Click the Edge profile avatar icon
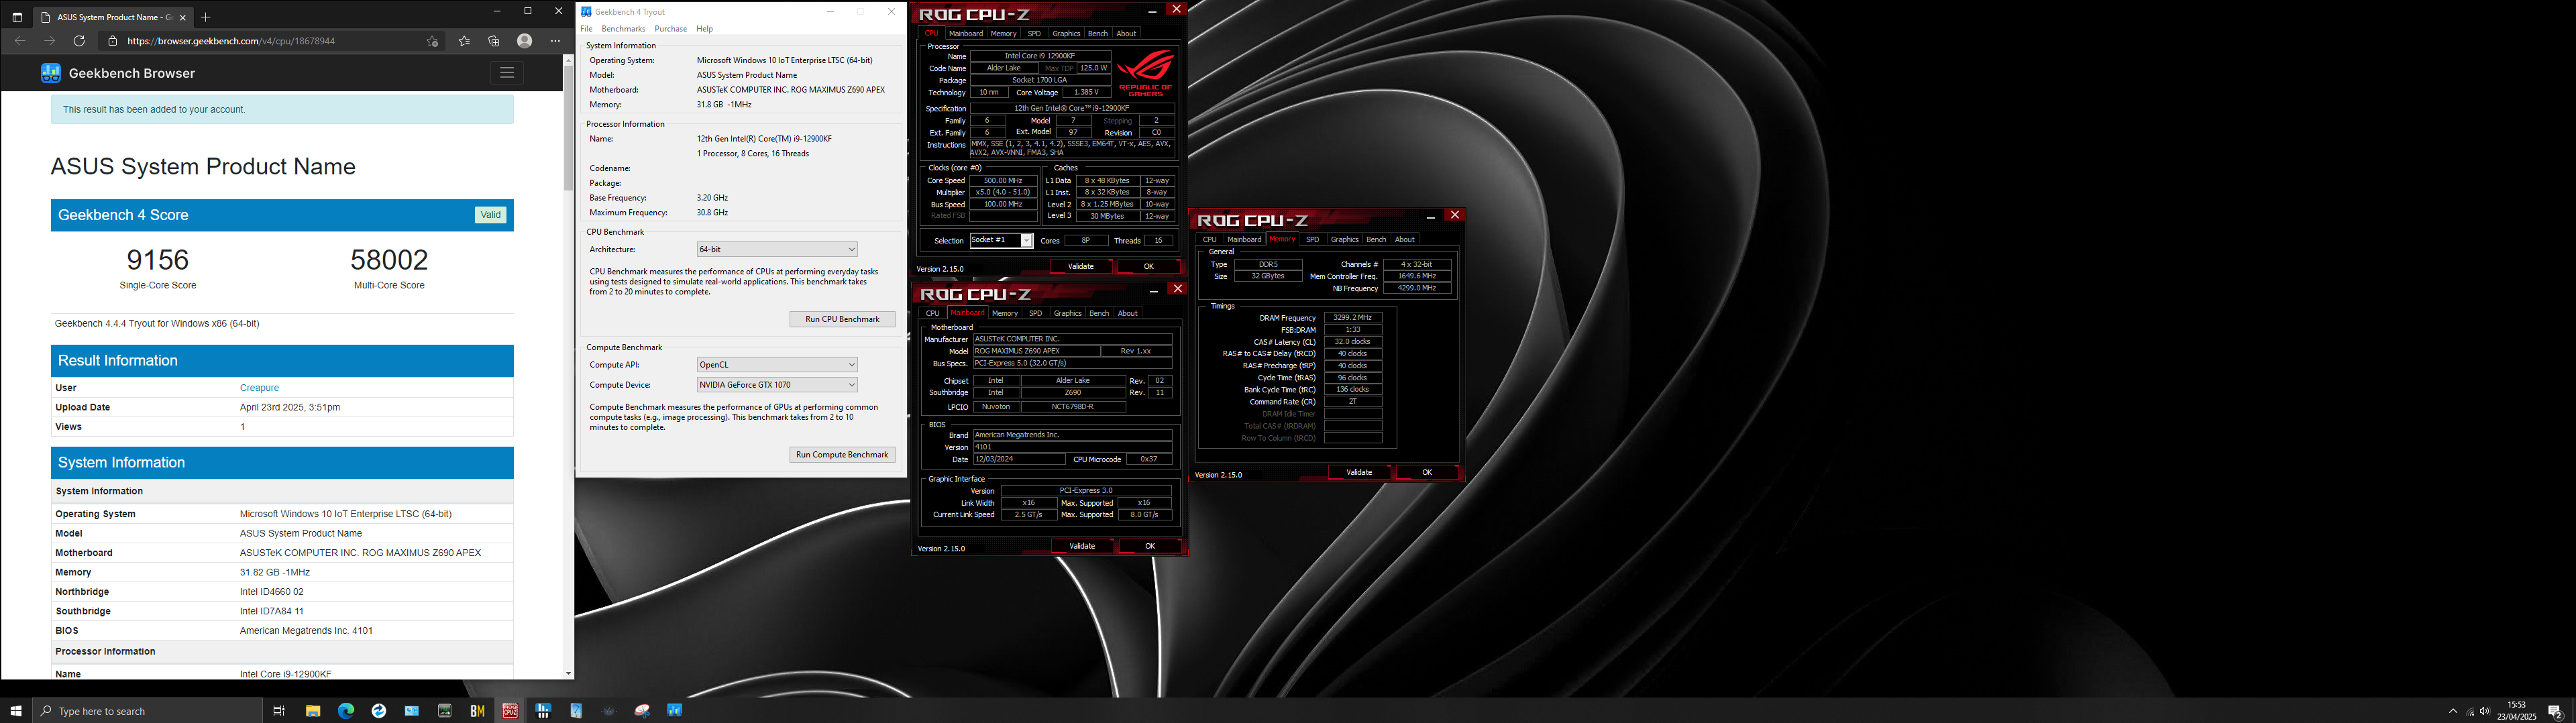 [x=524, y=41]
